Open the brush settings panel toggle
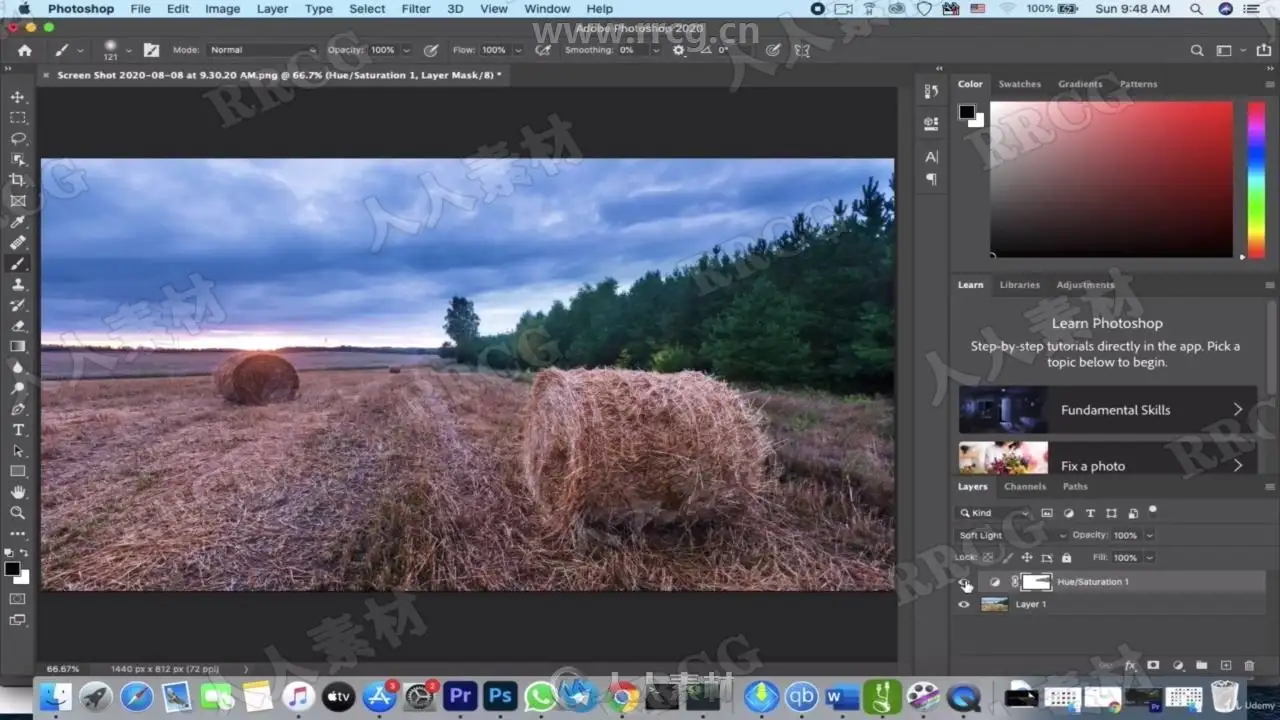The height and width of the screenshot is (720, 1280). 151,50
